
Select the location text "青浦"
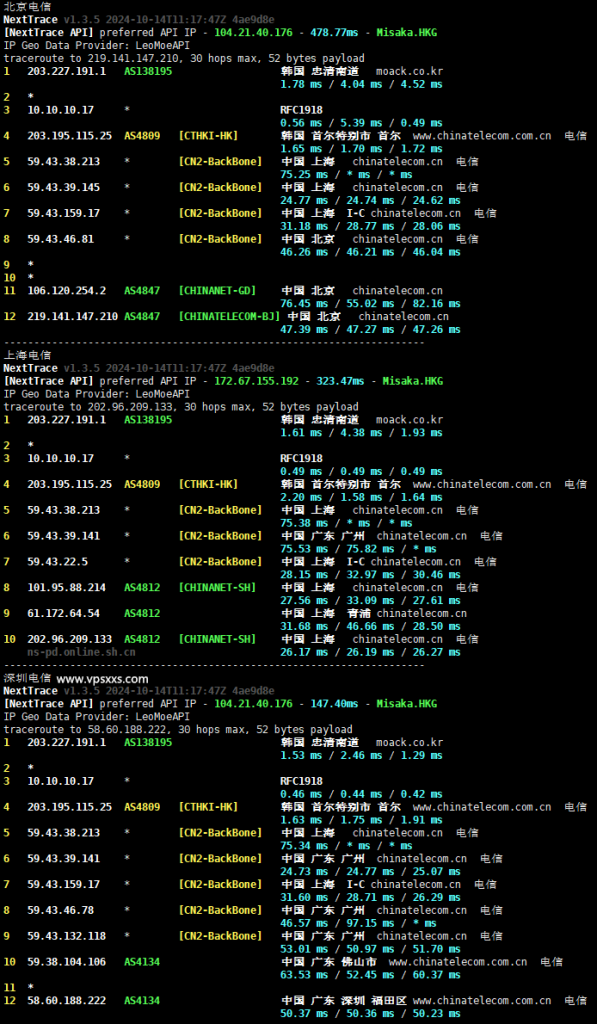coord(359,613)
